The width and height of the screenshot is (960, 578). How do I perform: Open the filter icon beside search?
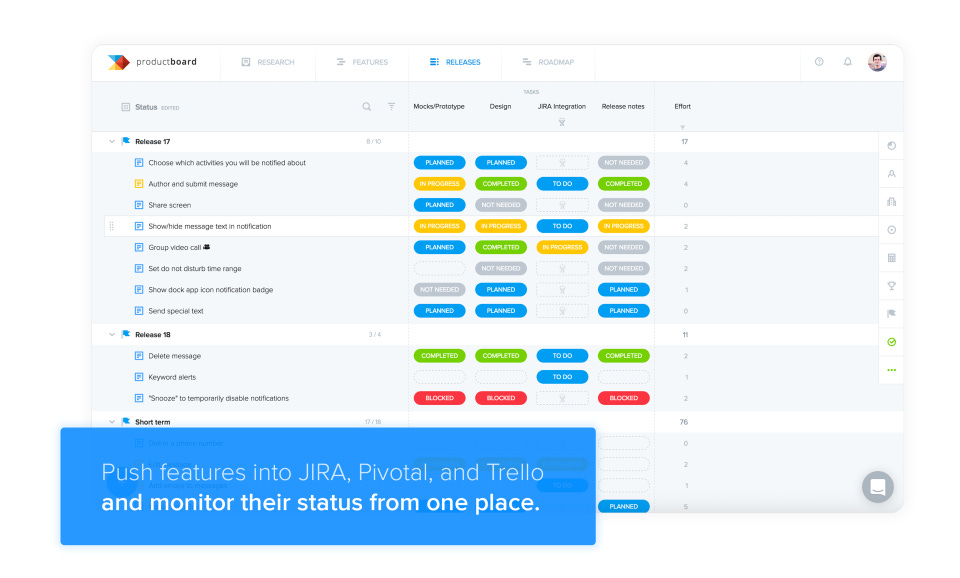click(x=391, y=107)
